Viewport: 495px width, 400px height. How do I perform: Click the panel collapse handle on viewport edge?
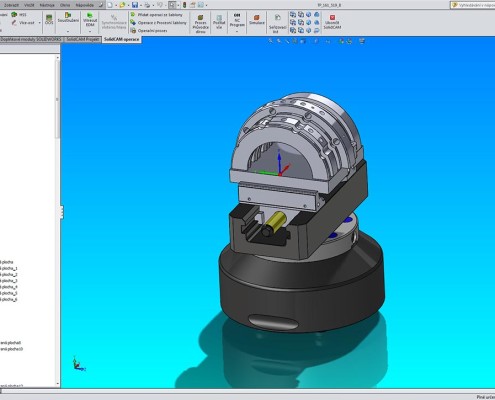(x=62, y=212)
